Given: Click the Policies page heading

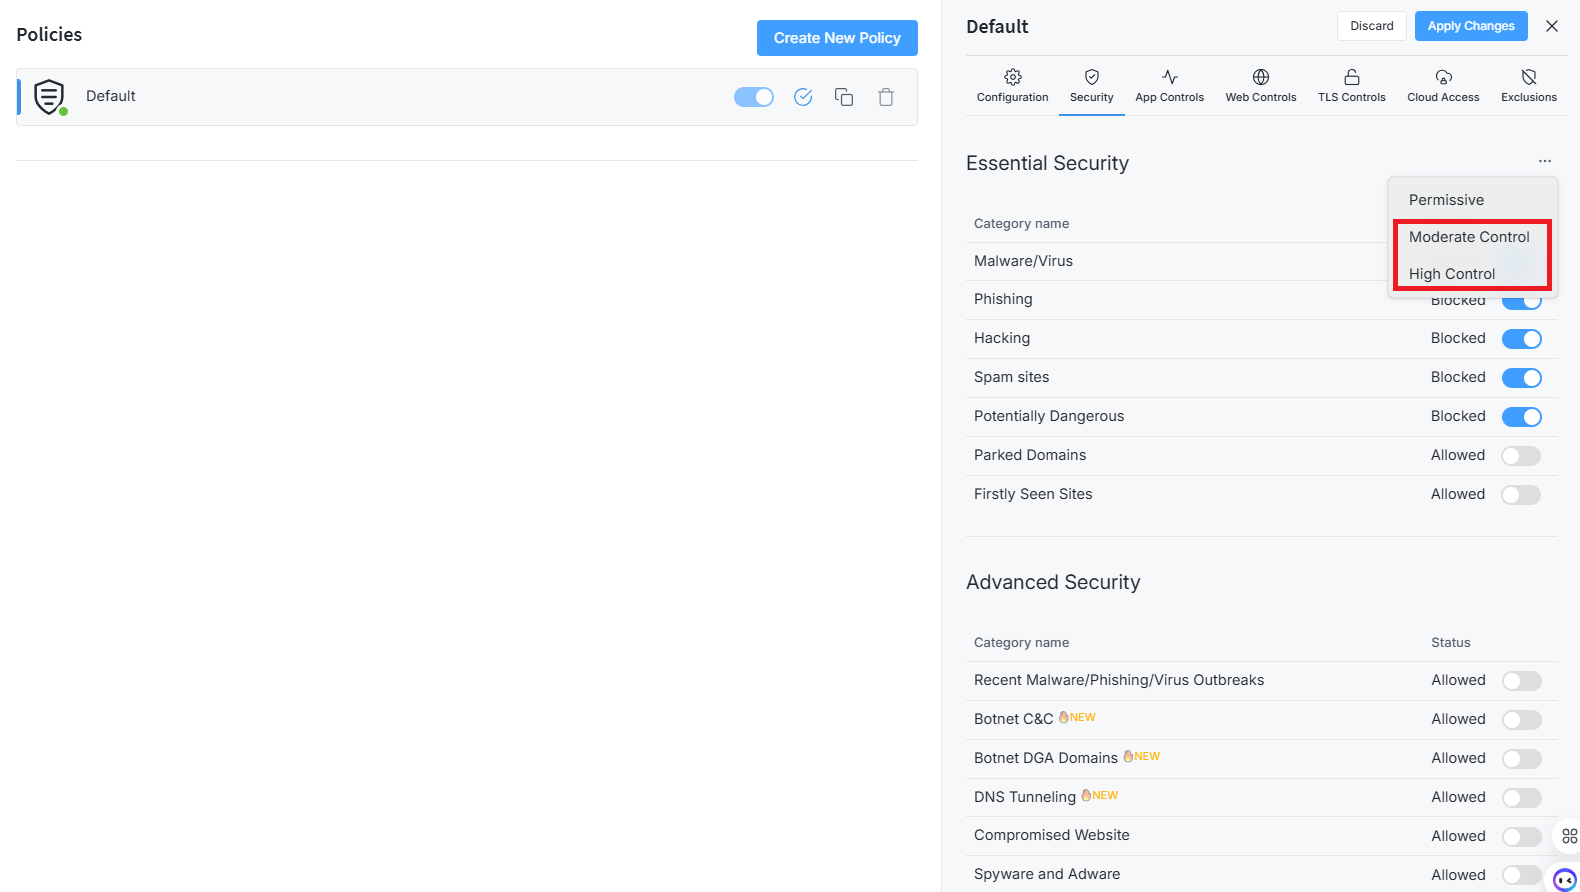Looking at the screenshot, I should [49, 34].
